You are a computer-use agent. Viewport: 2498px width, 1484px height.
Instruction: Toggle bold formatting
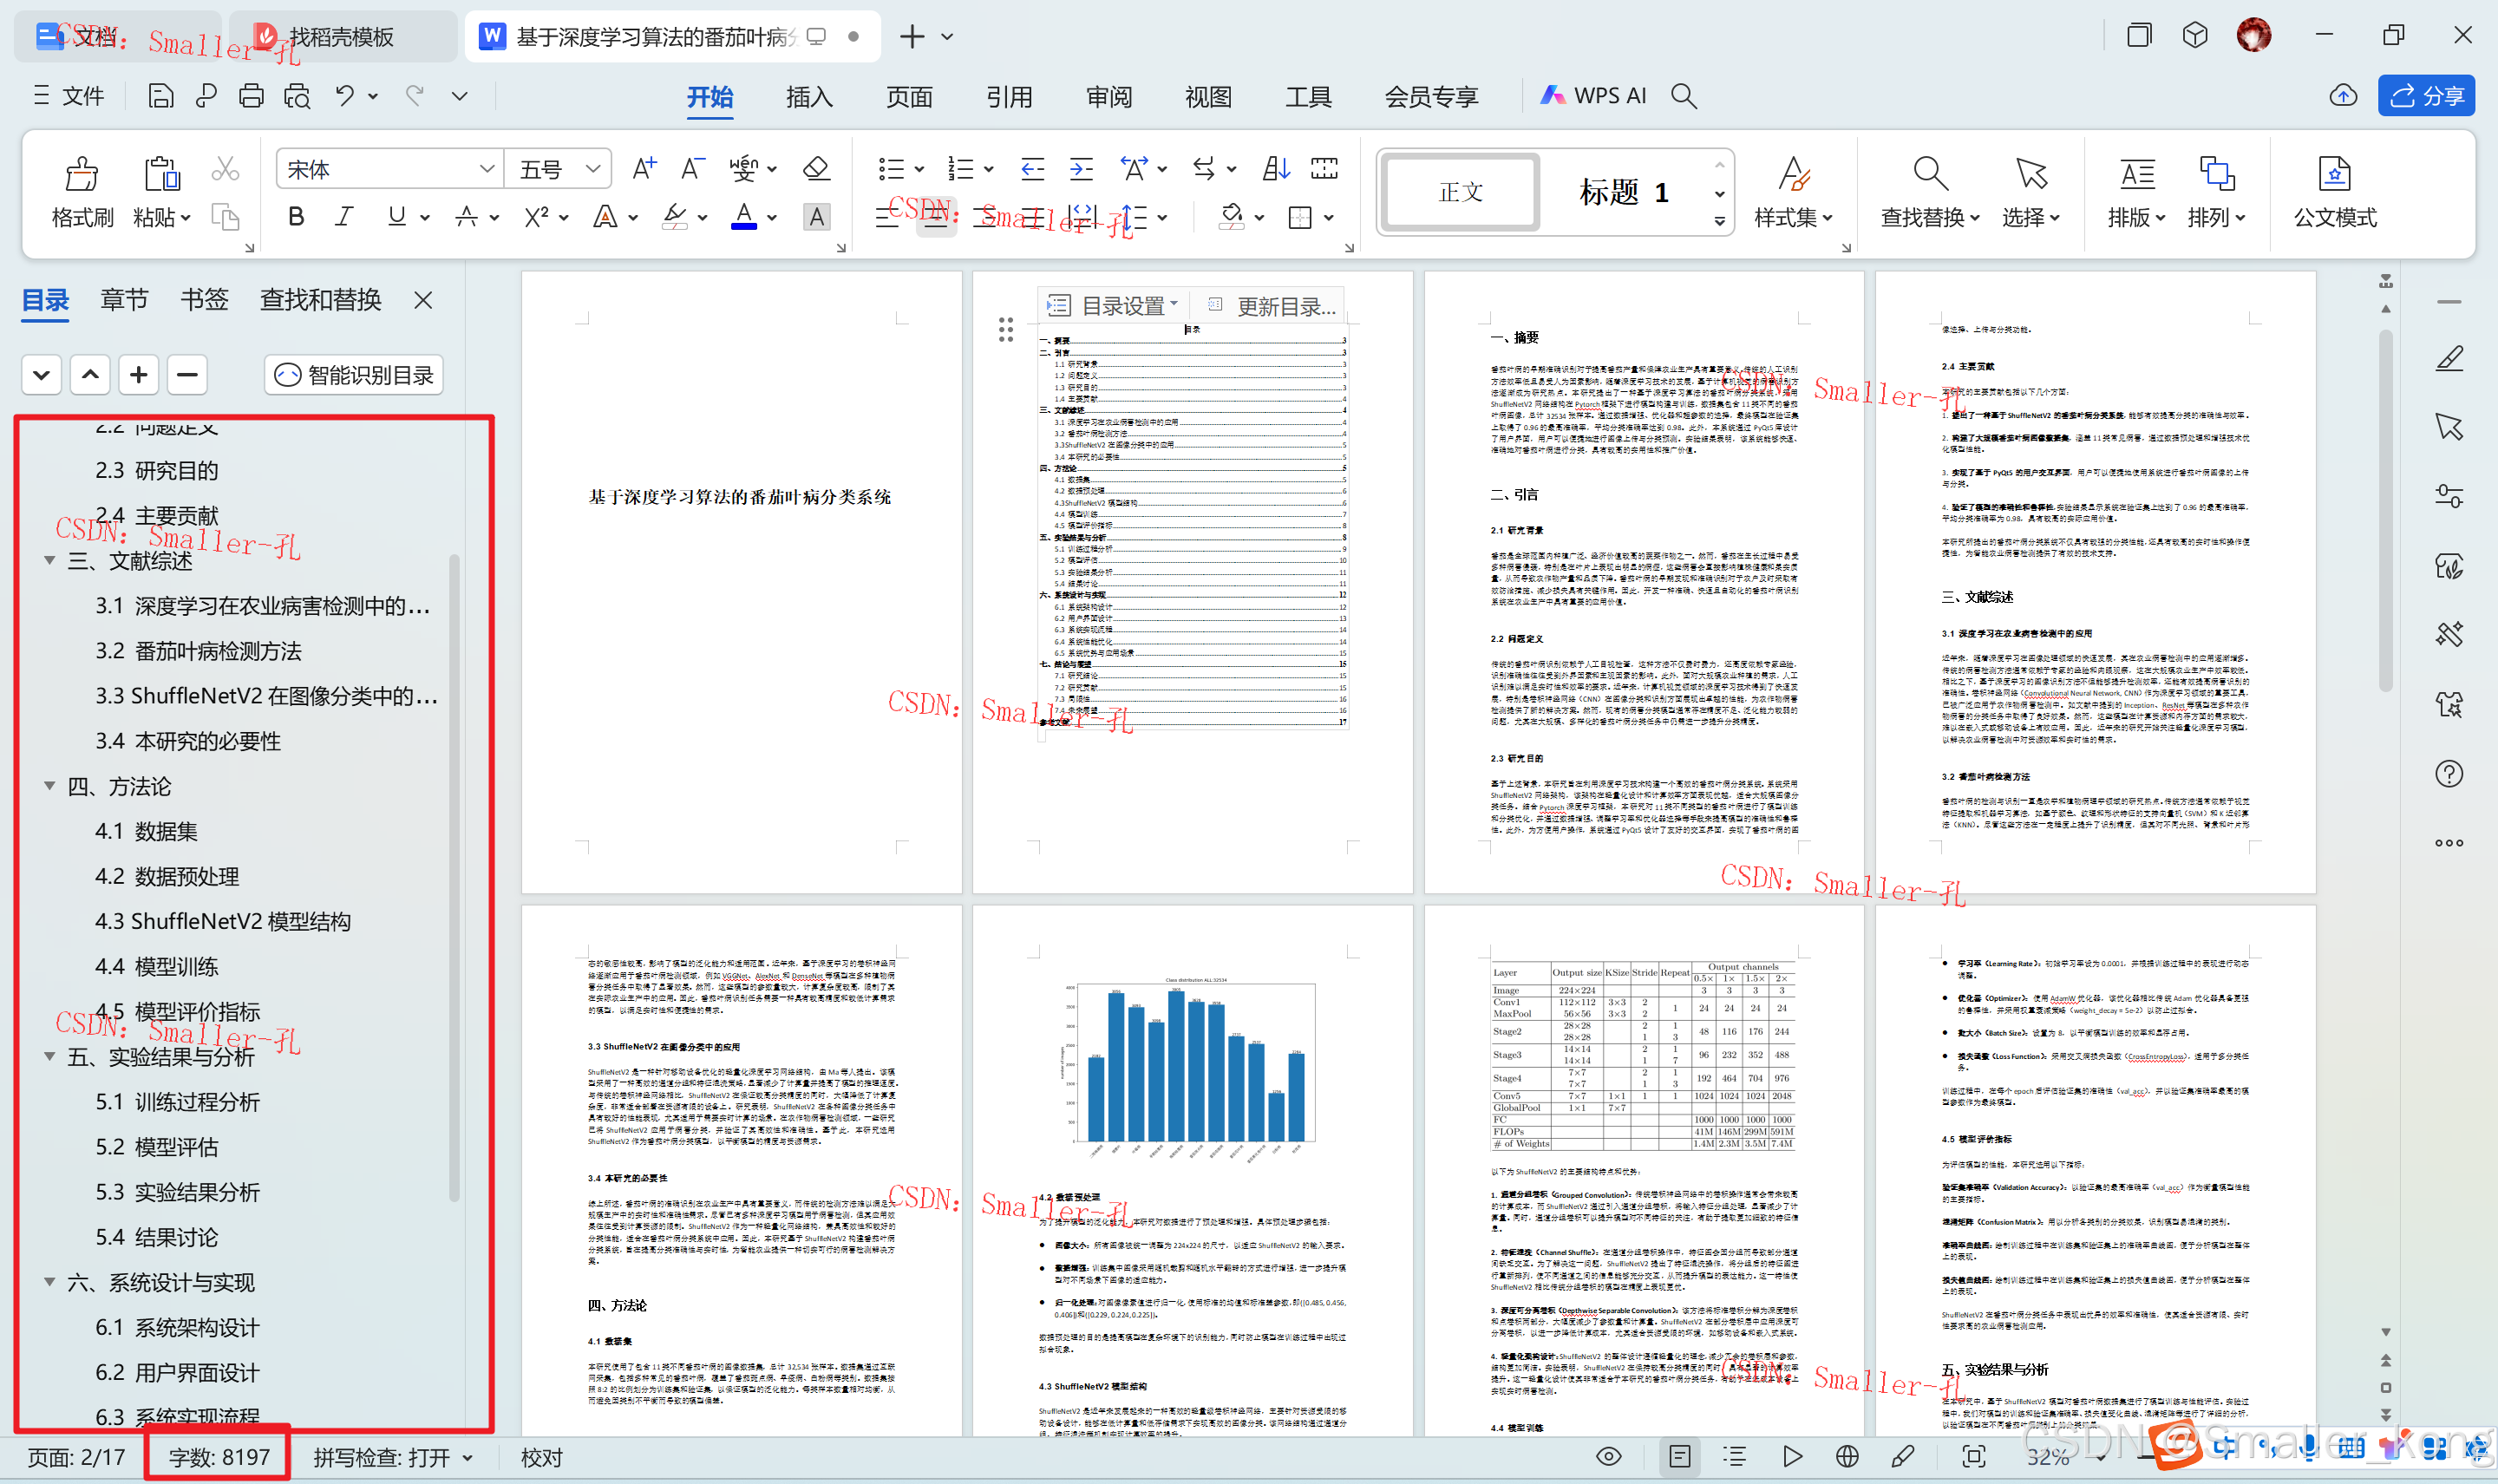click(x=296, y=217)
